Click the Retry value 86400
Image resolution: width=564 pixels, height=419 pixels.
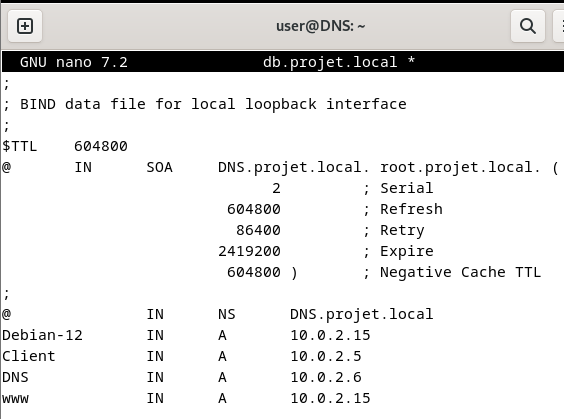pos(258,230)
